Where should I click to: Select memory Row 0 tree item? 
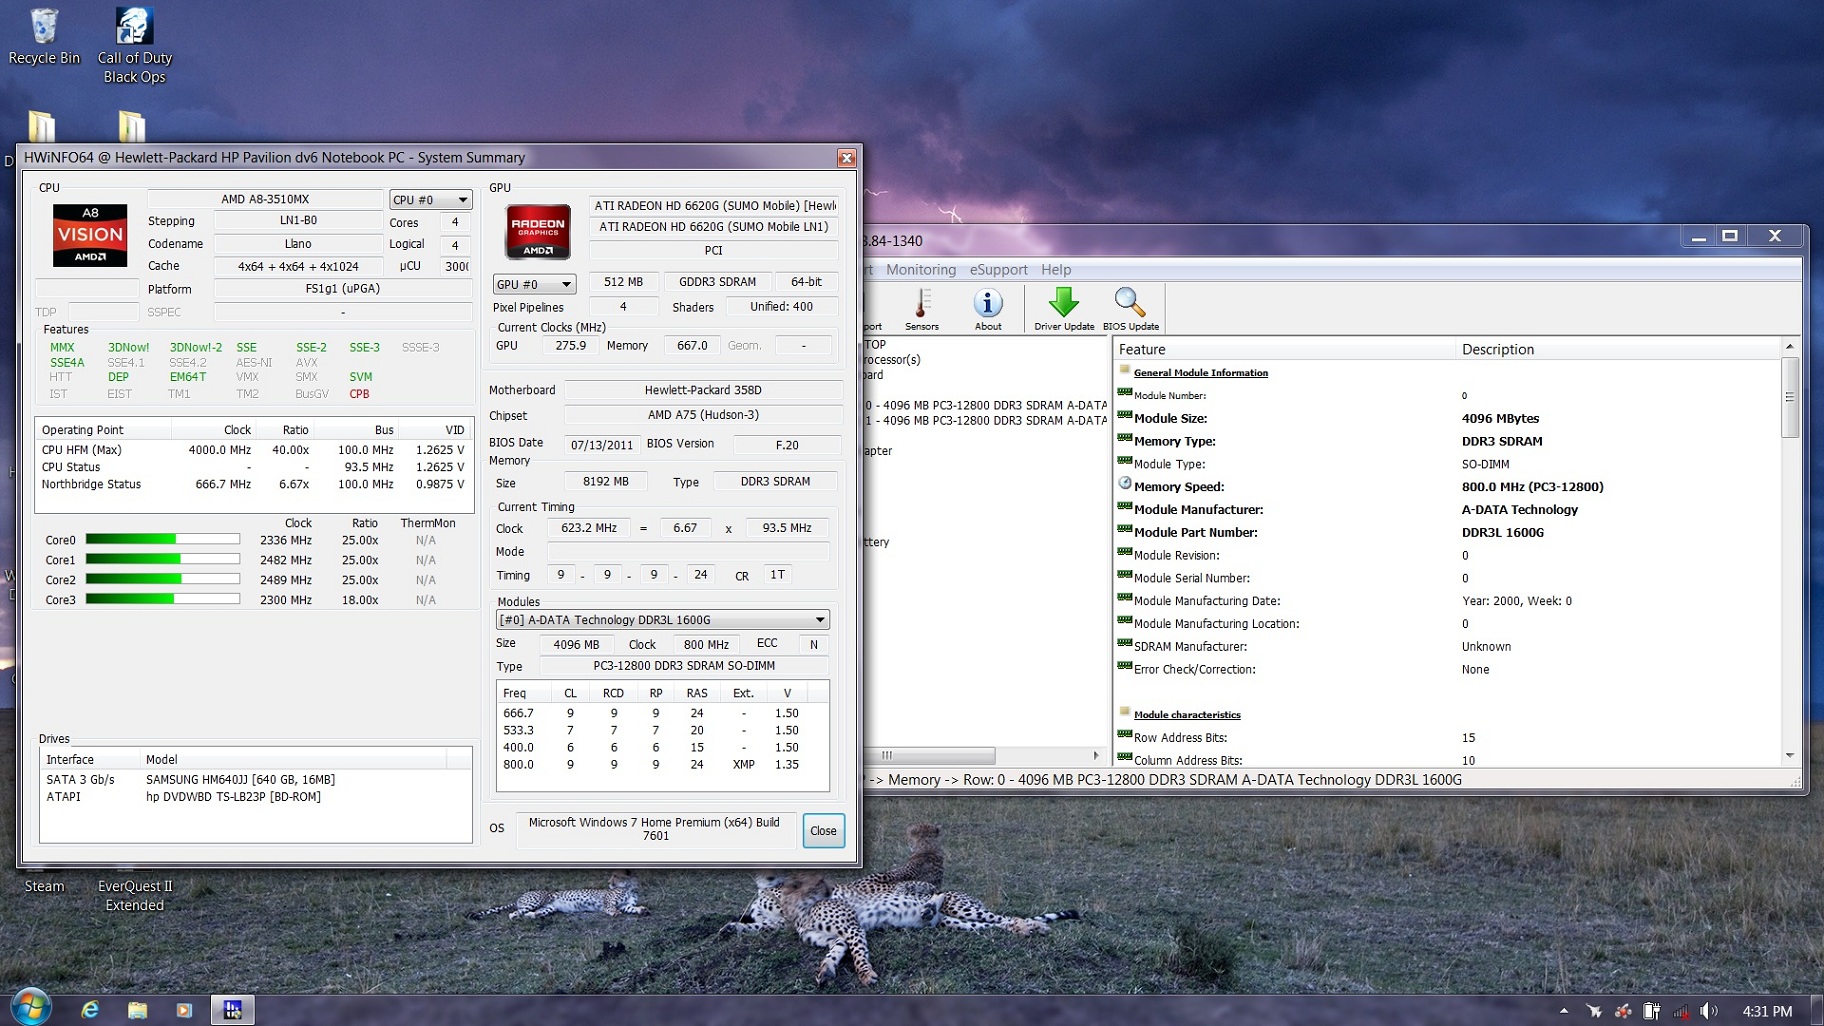pos(985,406)
